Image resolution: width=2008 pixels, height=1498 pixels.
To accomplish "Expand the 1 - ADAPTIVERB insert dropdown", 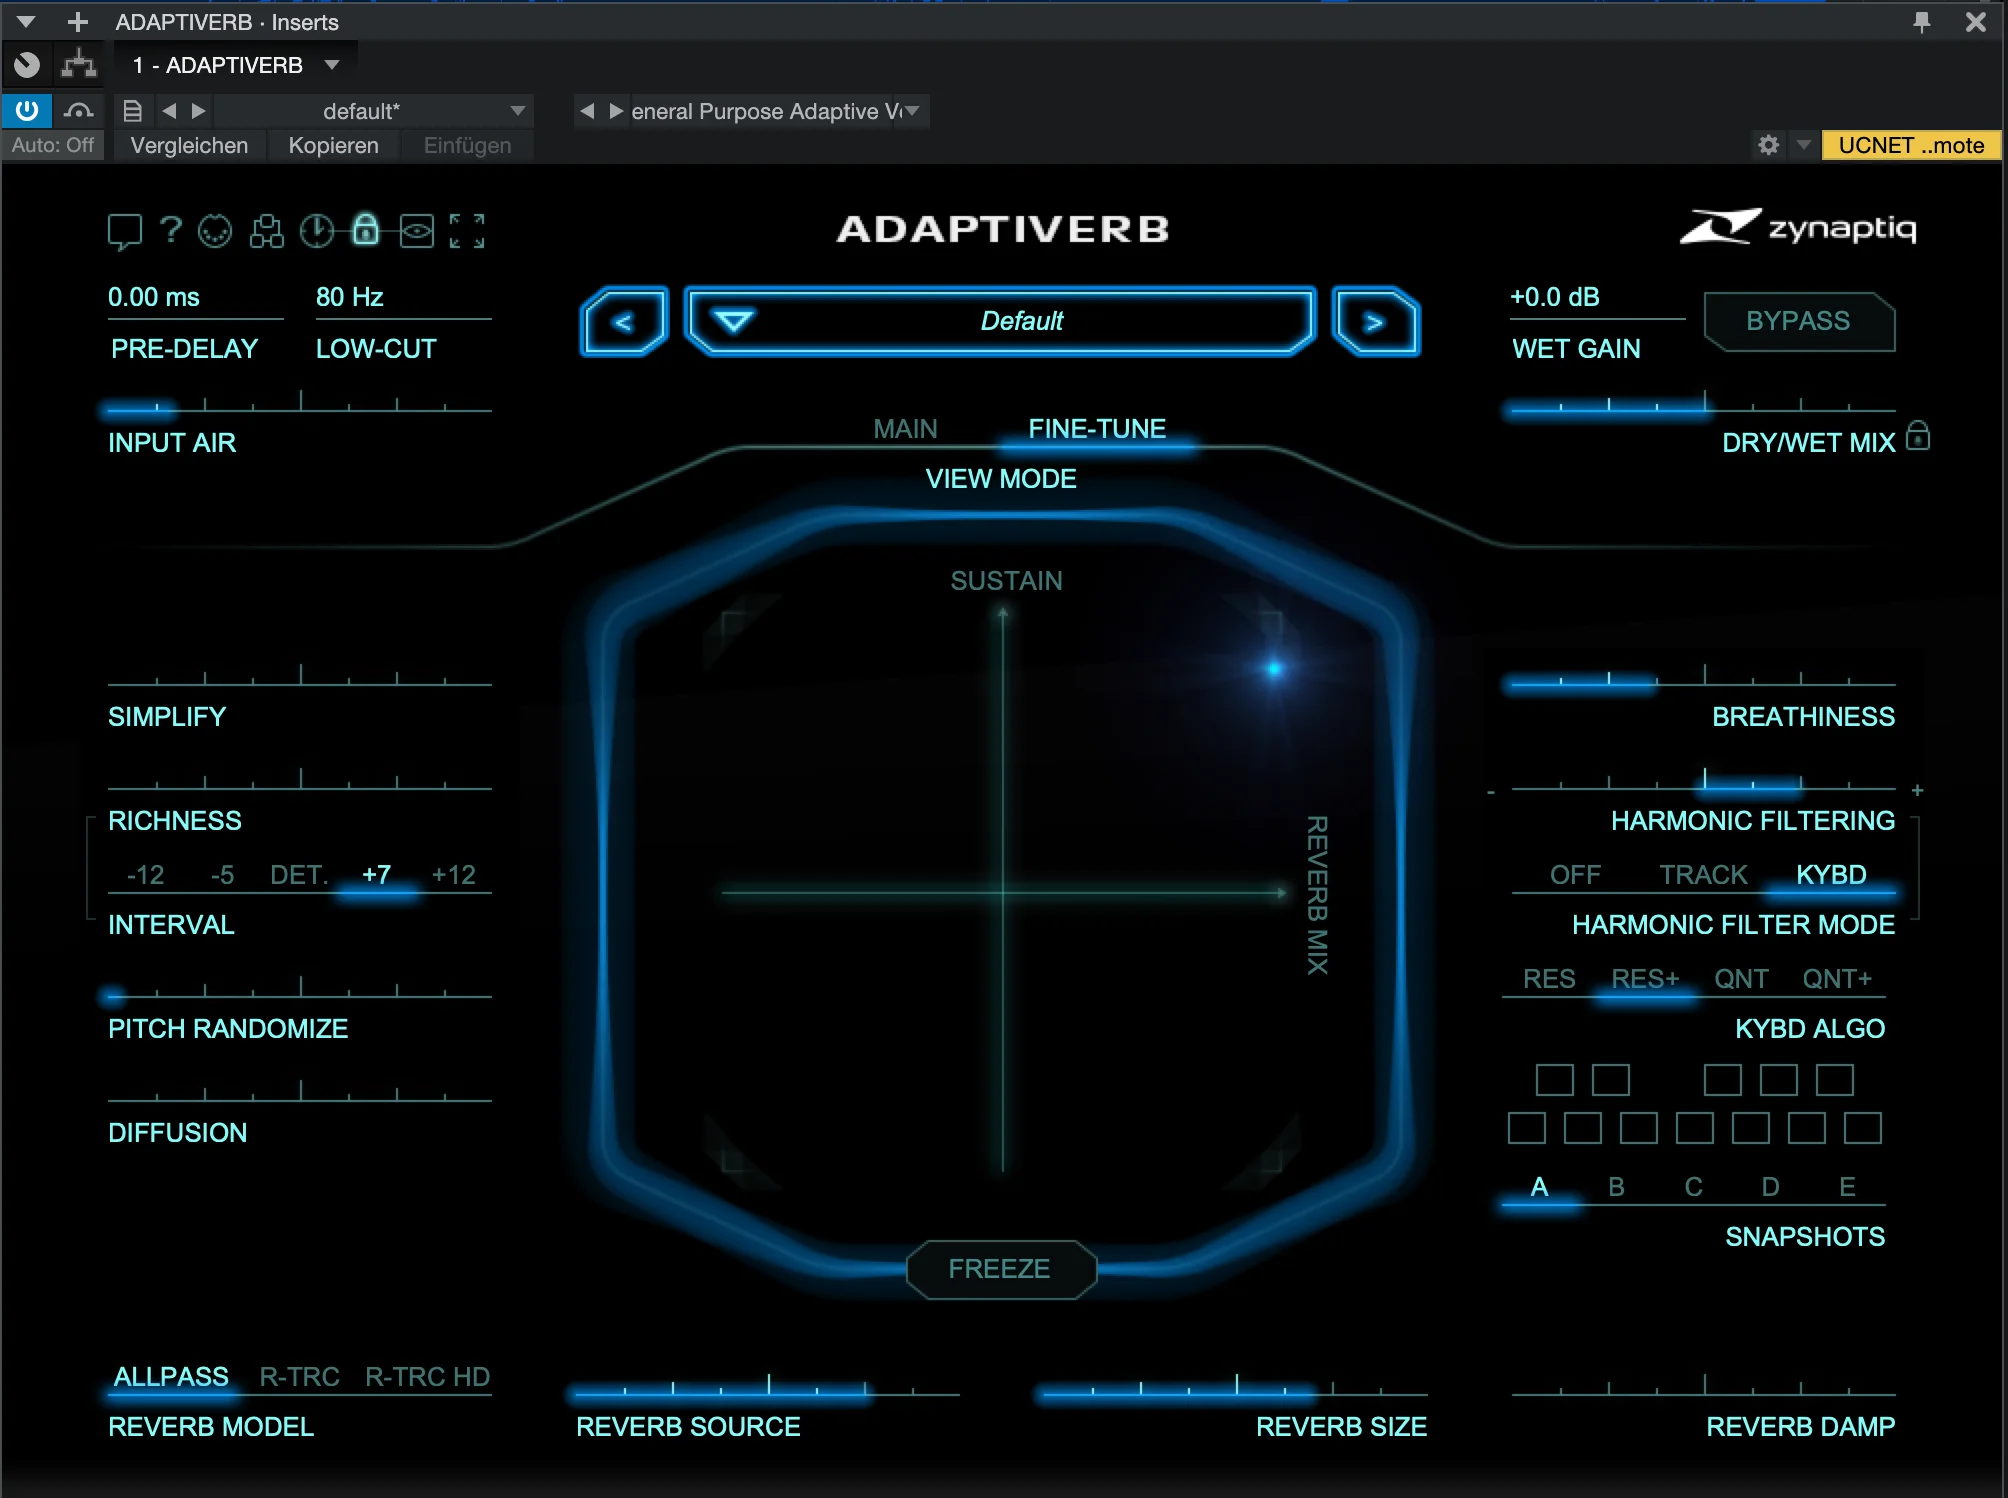I will click(332, 65).
